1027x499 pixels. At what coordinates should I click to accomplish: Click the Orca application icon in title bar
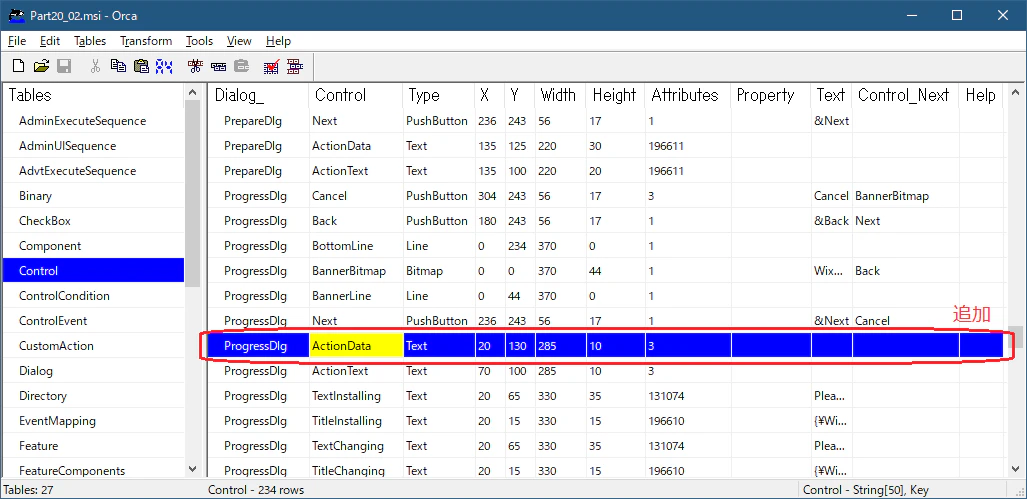16,14
